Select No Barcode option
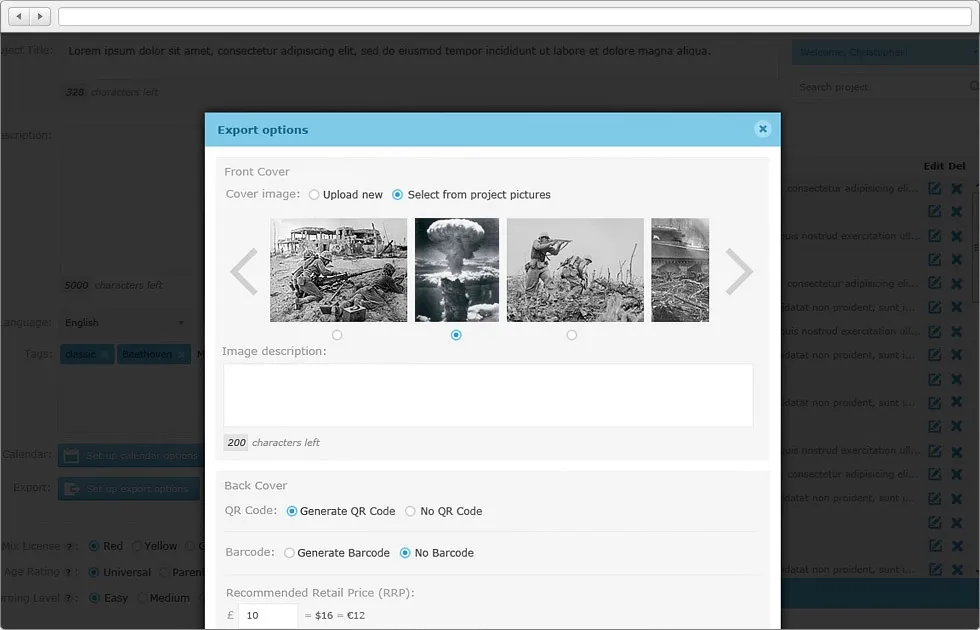 point(405,553)
